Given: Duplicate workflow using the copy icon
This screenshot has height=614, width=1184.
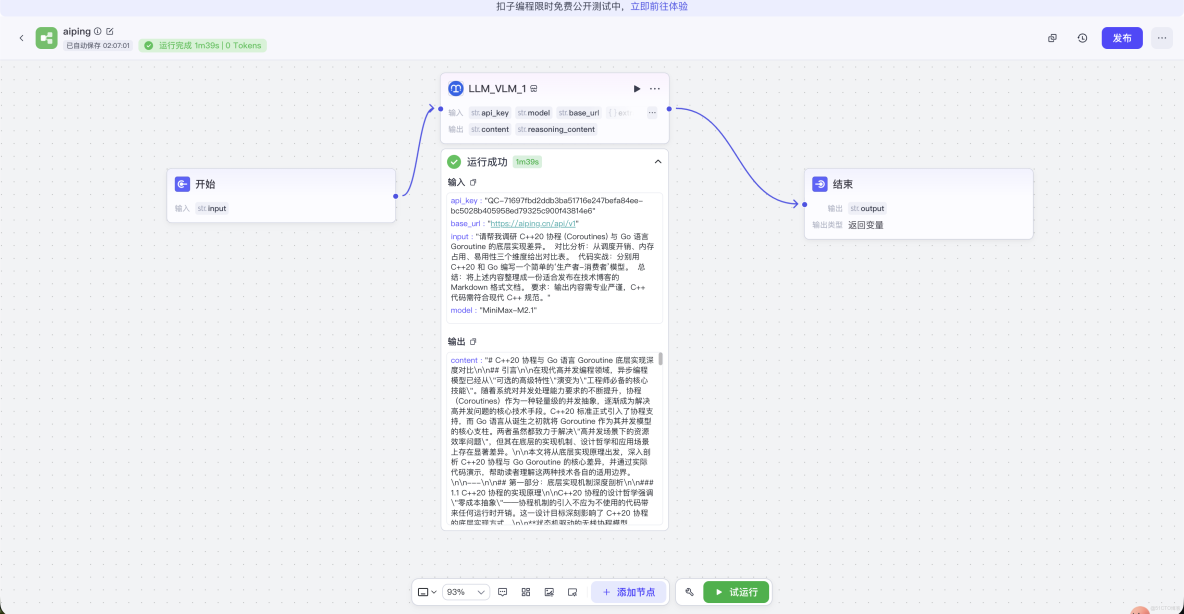Looking at the screenshot, I should point(1052,37).
